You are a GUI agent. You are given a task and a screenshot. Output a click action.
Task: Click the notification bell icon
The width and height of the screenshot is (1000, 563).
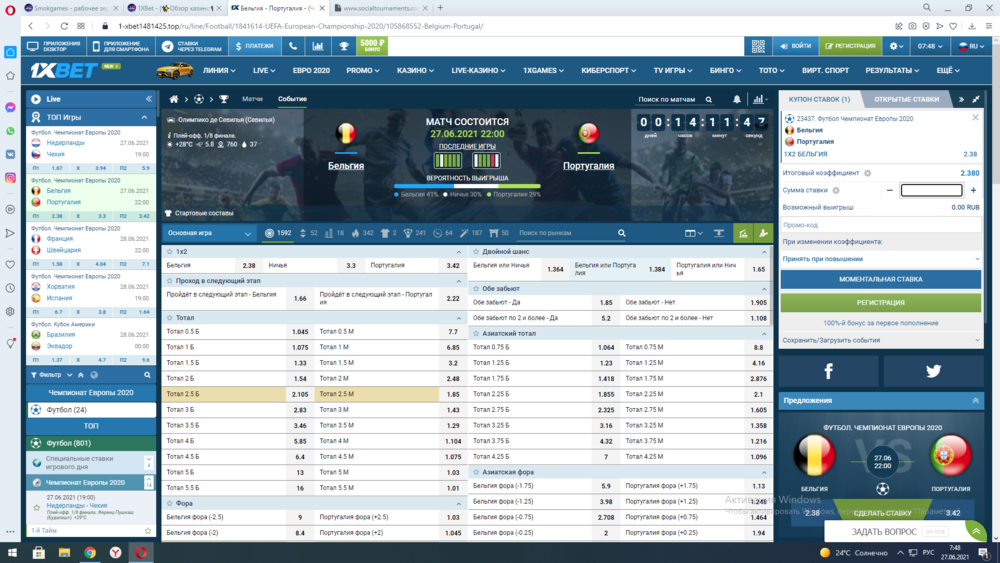tap(737, 99)
